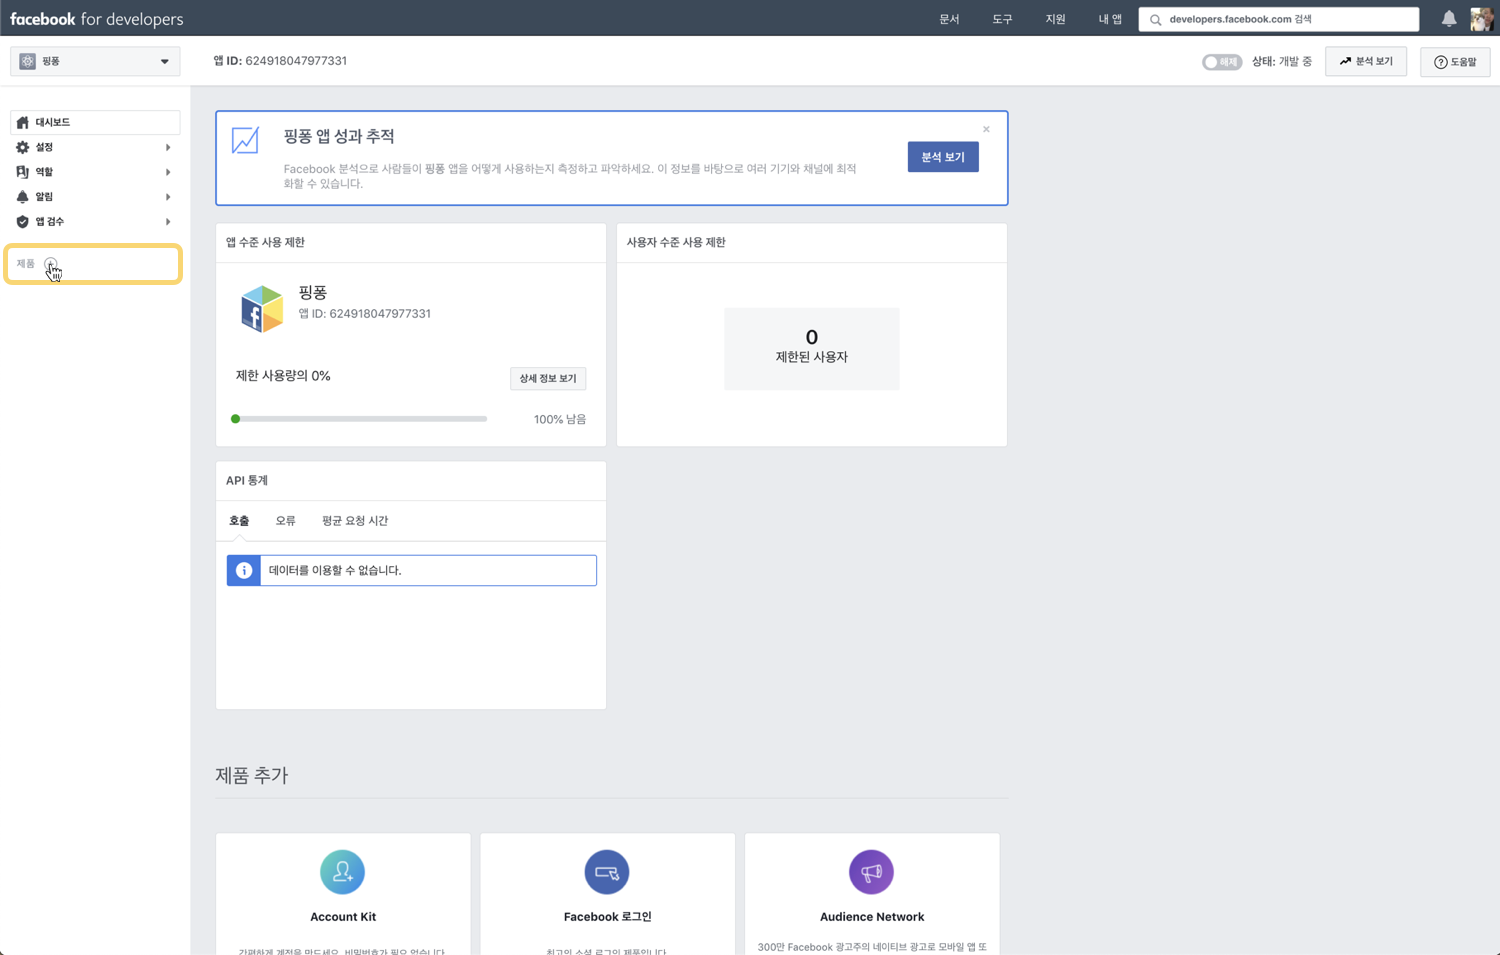Open the 지원 top menu
This screenshot has width=1500, height=955.
click(1055, 19)
